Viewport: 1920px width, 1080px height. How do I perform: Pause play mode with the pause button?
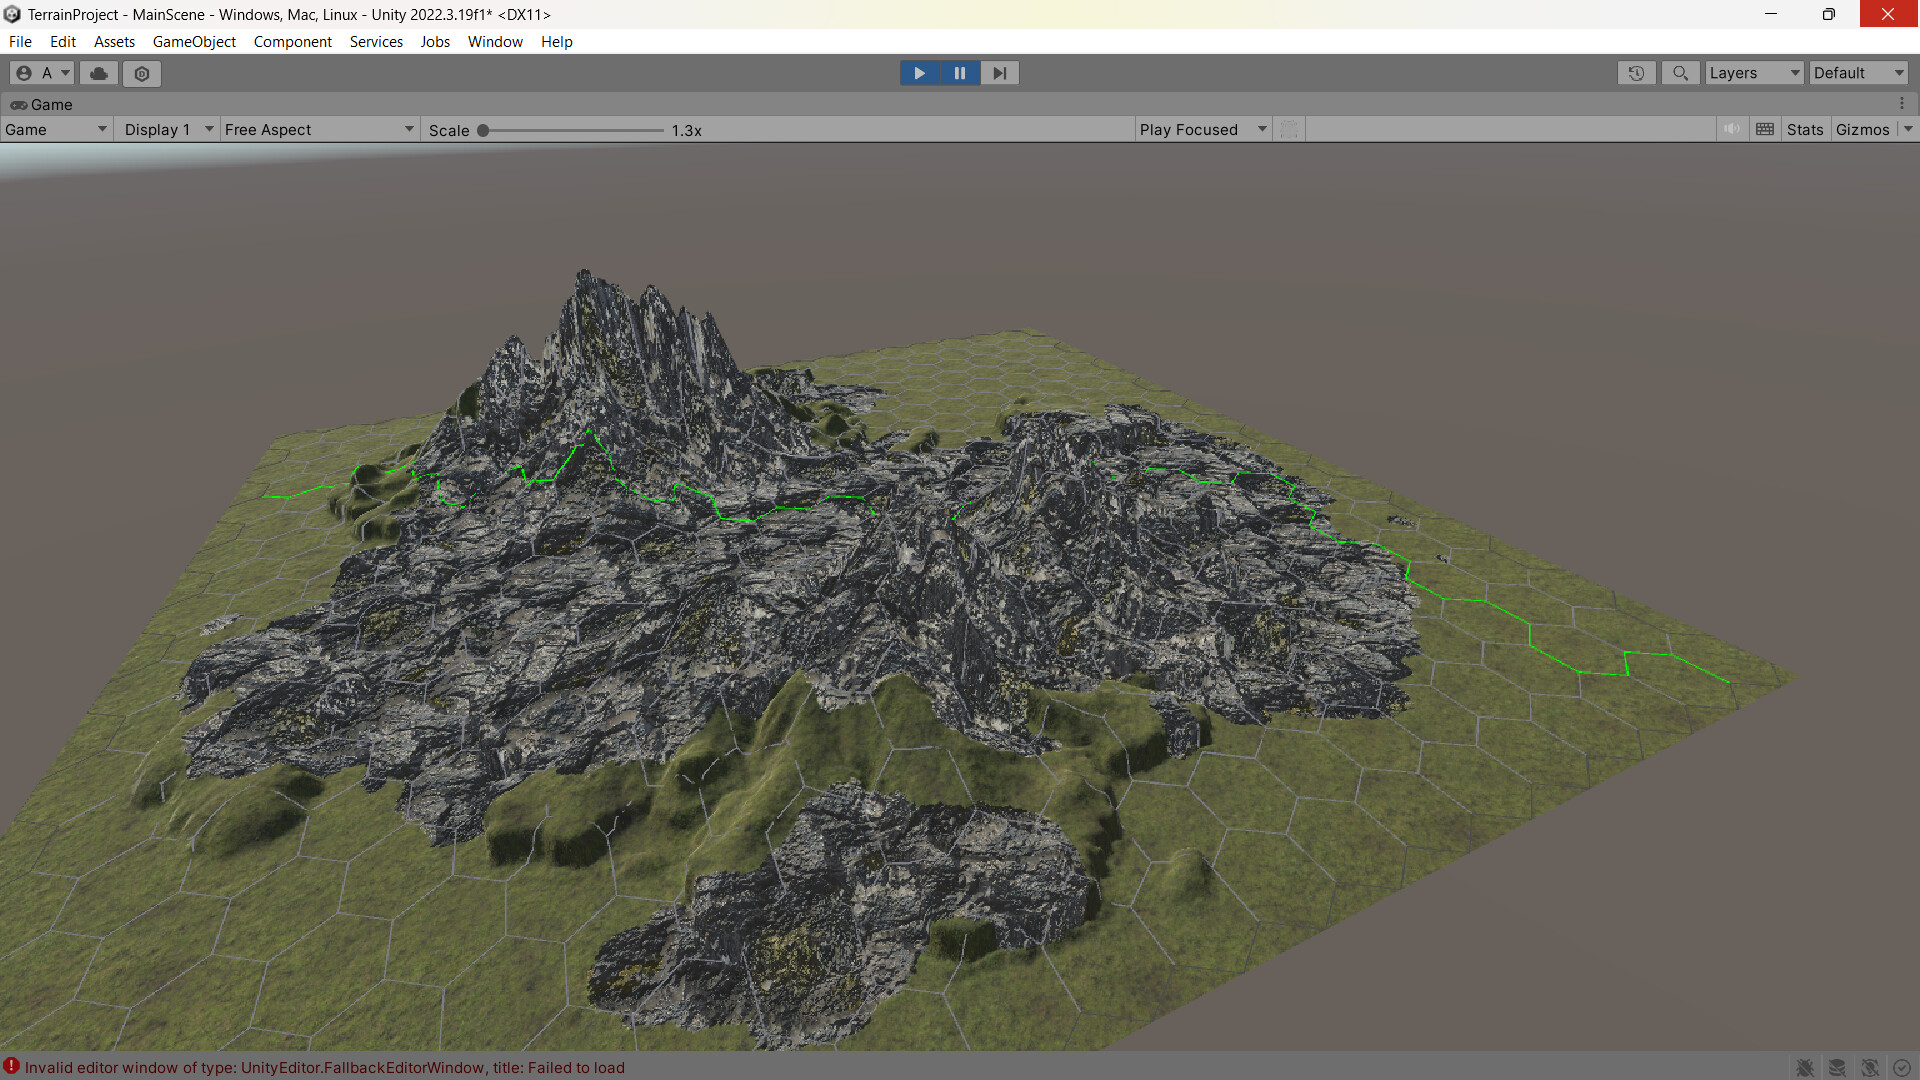click(x=959, y=72)
